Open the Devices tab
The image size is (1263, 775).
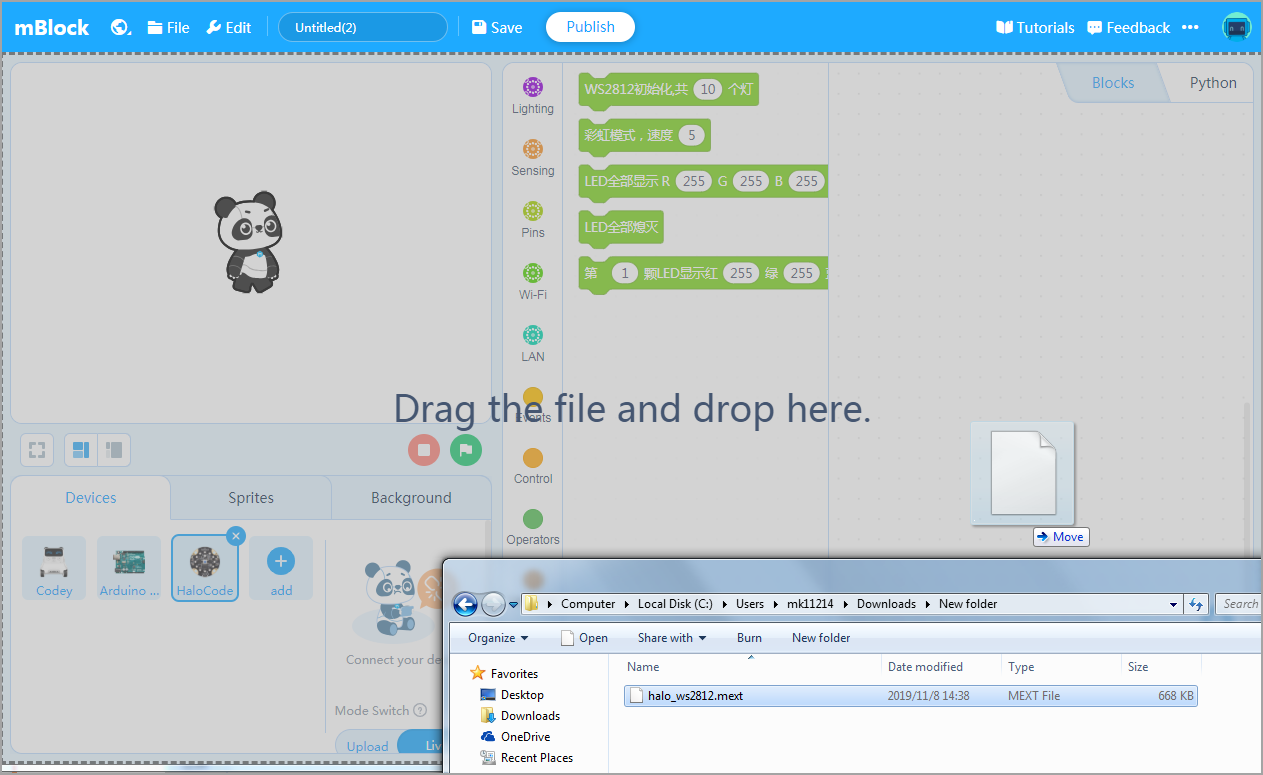91,498
